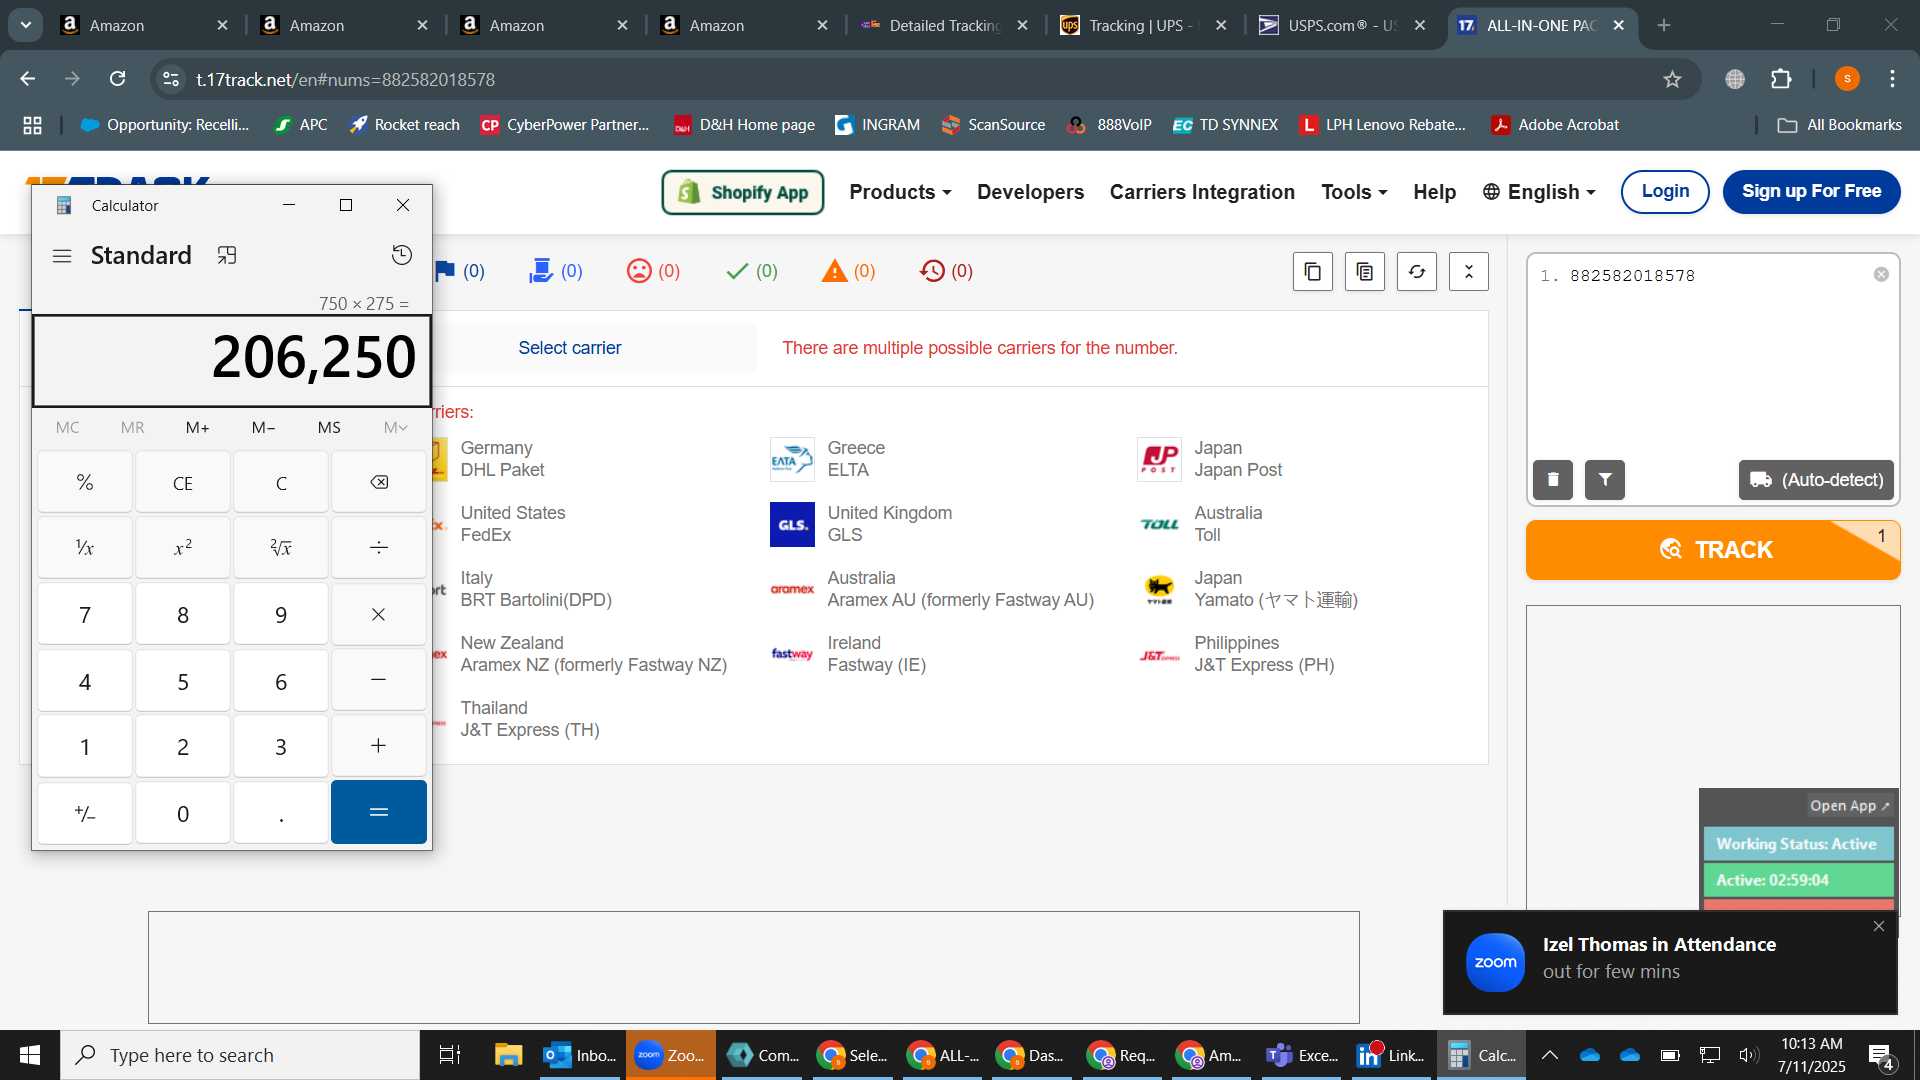Open Calculator history icon

point(401,255)
